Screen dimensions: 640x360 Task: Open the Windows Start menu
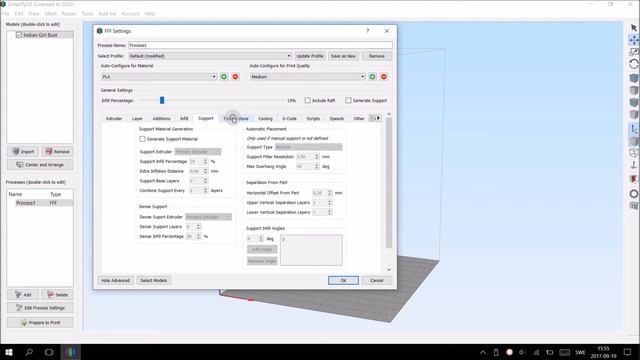[x=9, y=352]
